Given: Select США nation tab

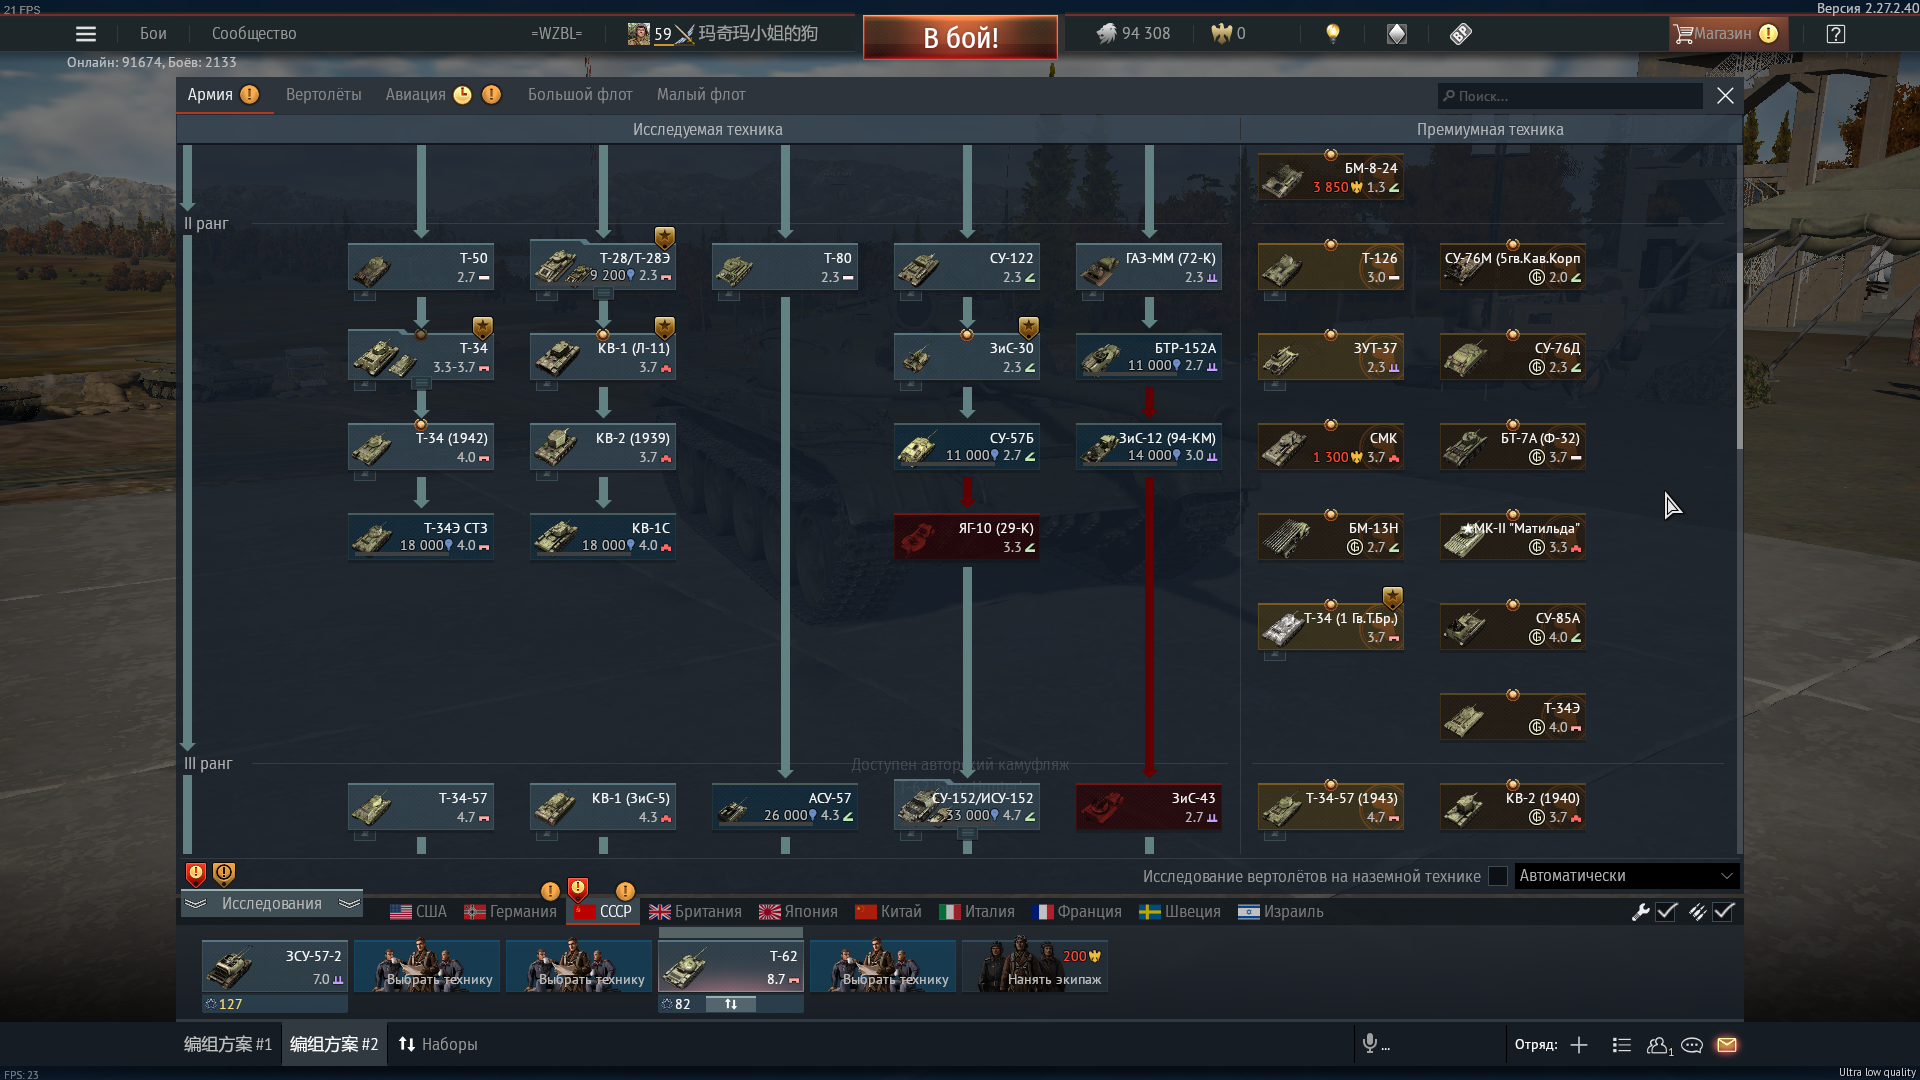Looking at the screenshot, I should click(x=418, y=912).
